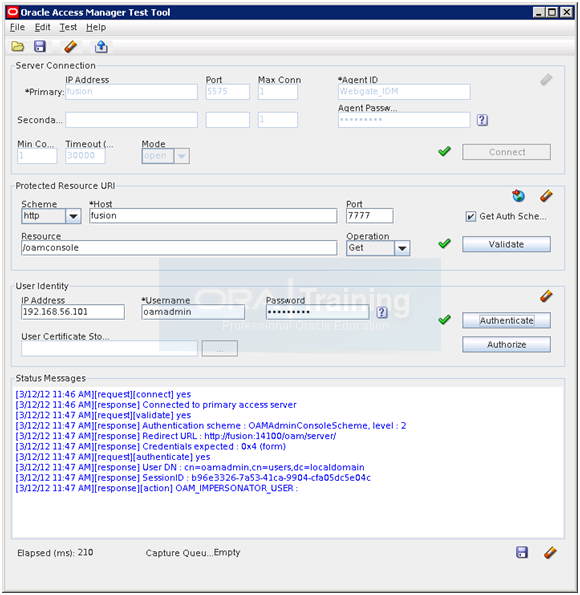Image resolution: width=580 pixels, height=595 pixels.
Task: Click the clear status messages eraser icon
Action: (x=550, y=552)
